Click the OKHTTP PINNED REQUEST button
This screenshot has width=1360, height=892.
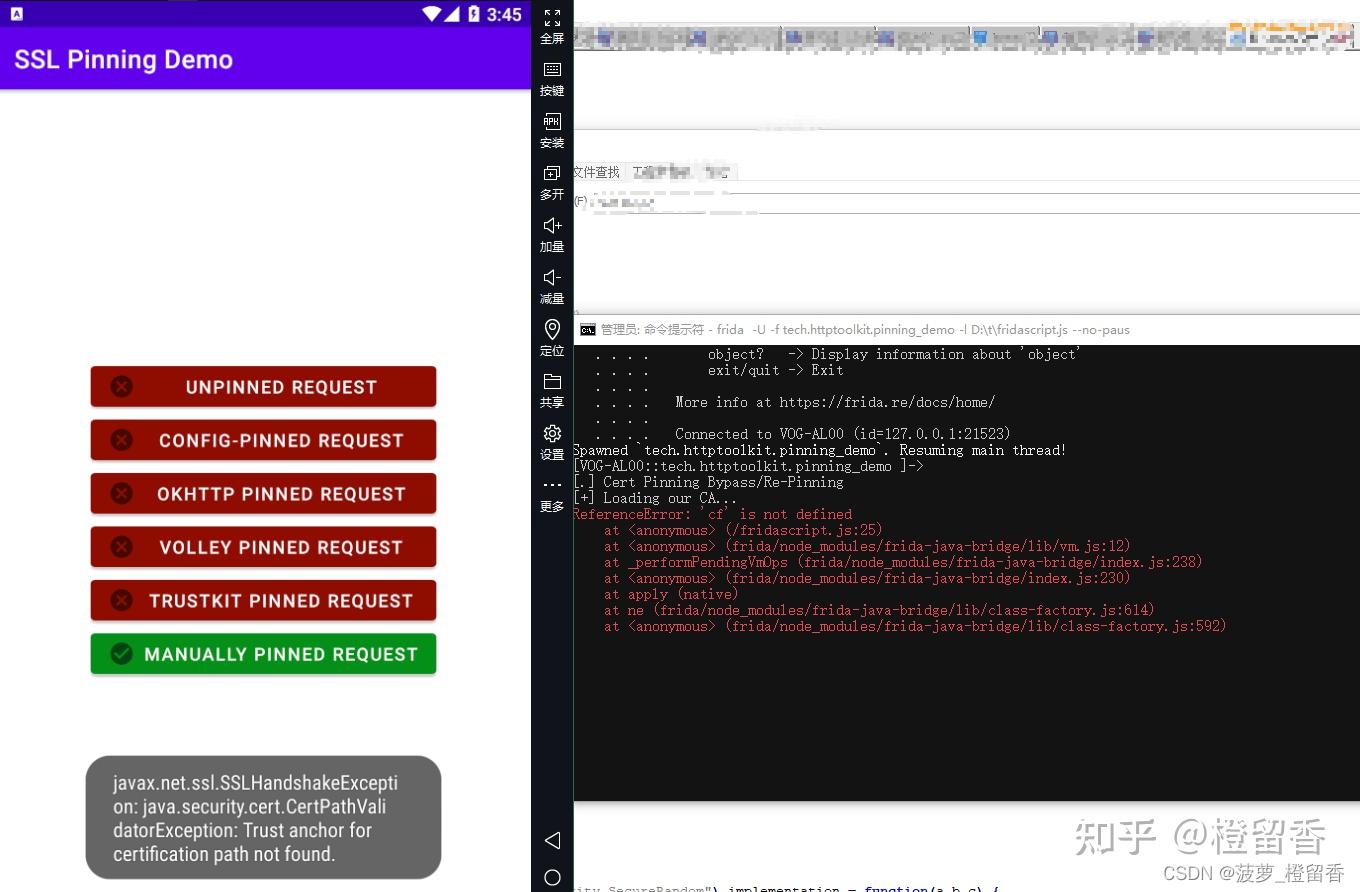point(263,493)
